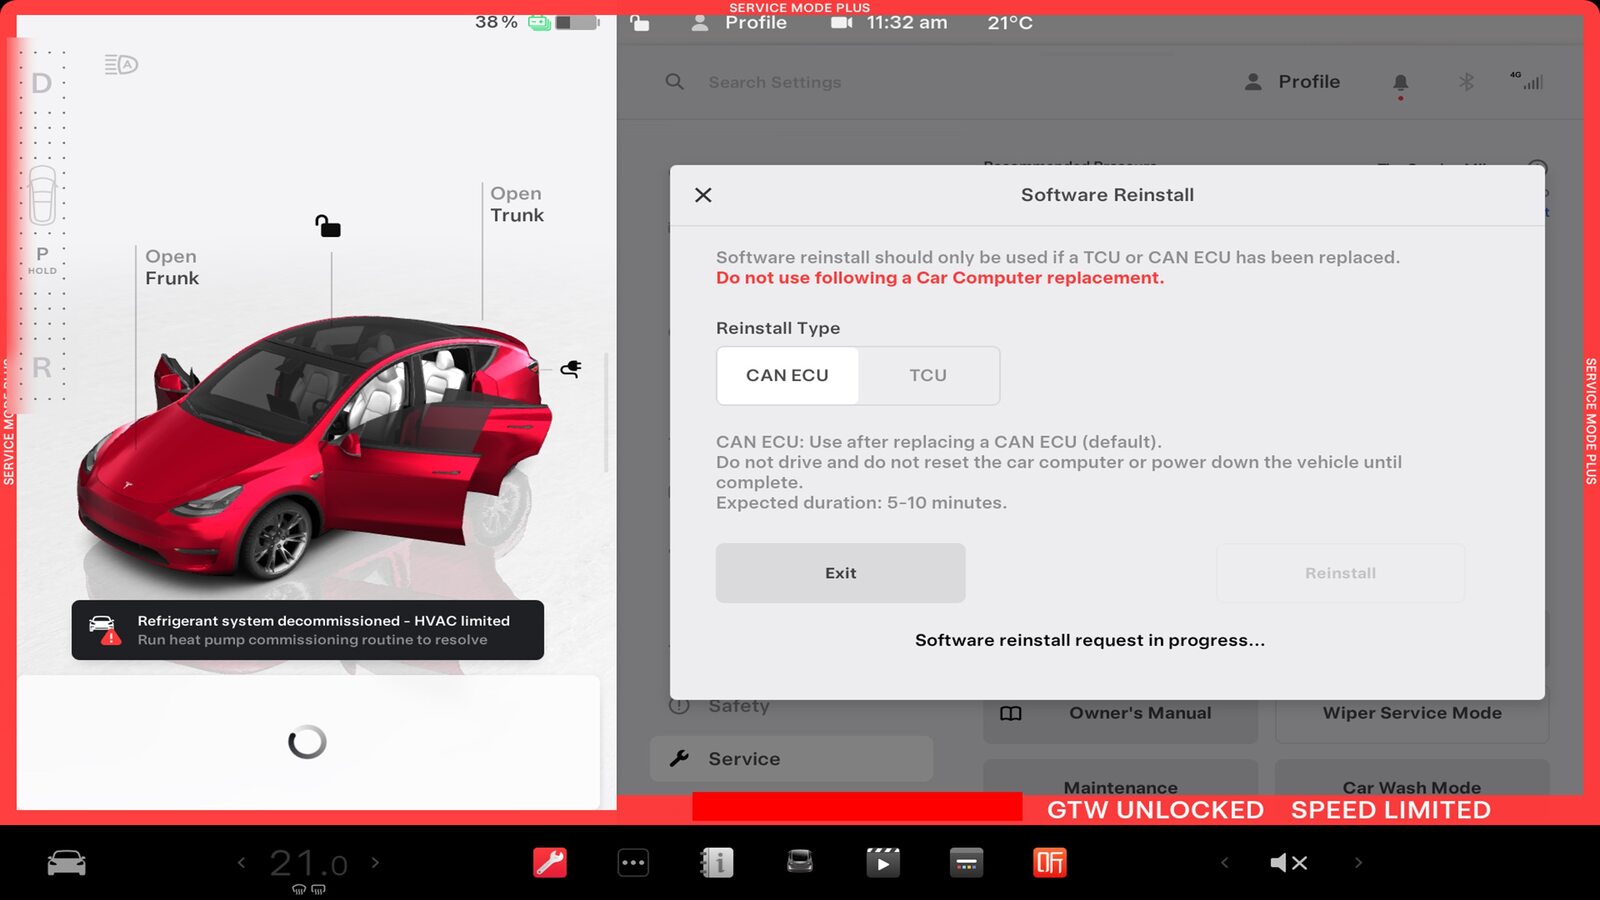Screen dimensions: 1600x900
Task: Launch the Theater clapperboard app
Action: point(882,862)
